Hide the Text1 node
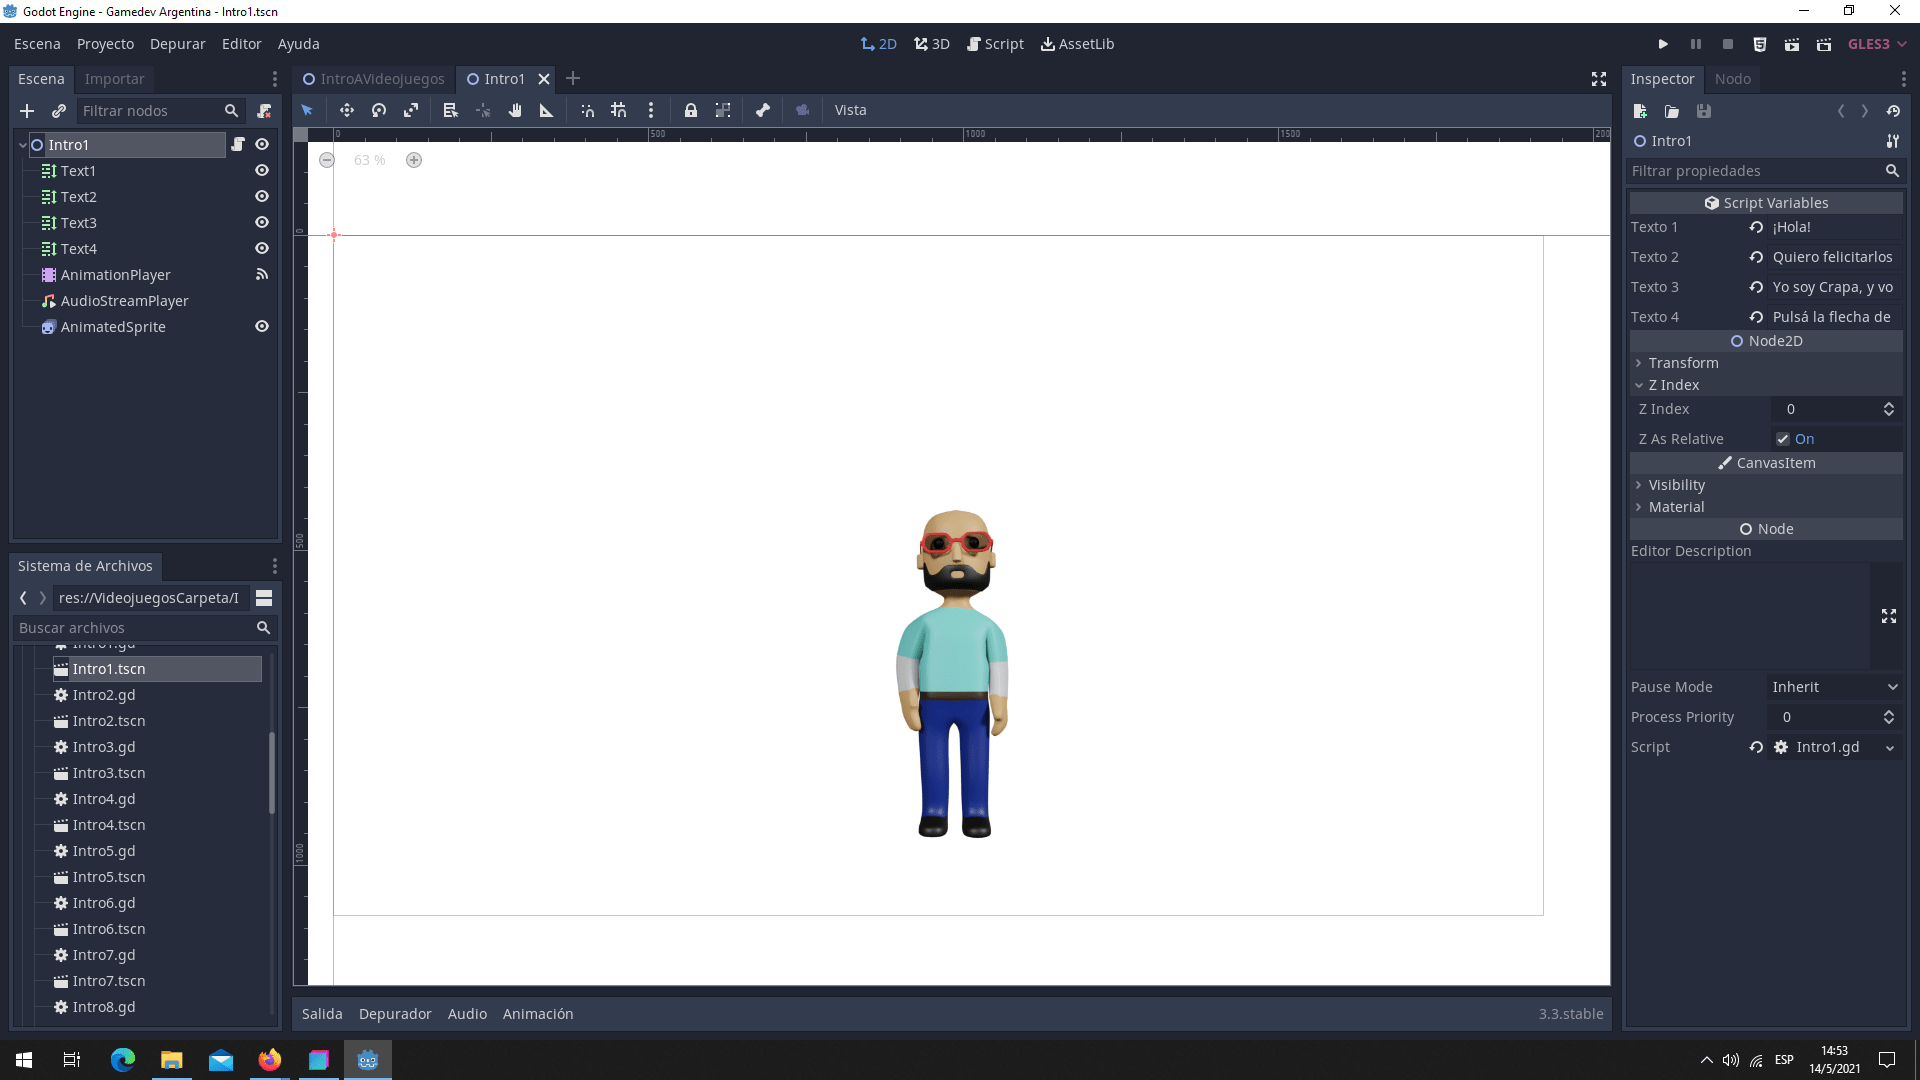The height and width of the screenshot is (1080, 1920). point(262,170)
